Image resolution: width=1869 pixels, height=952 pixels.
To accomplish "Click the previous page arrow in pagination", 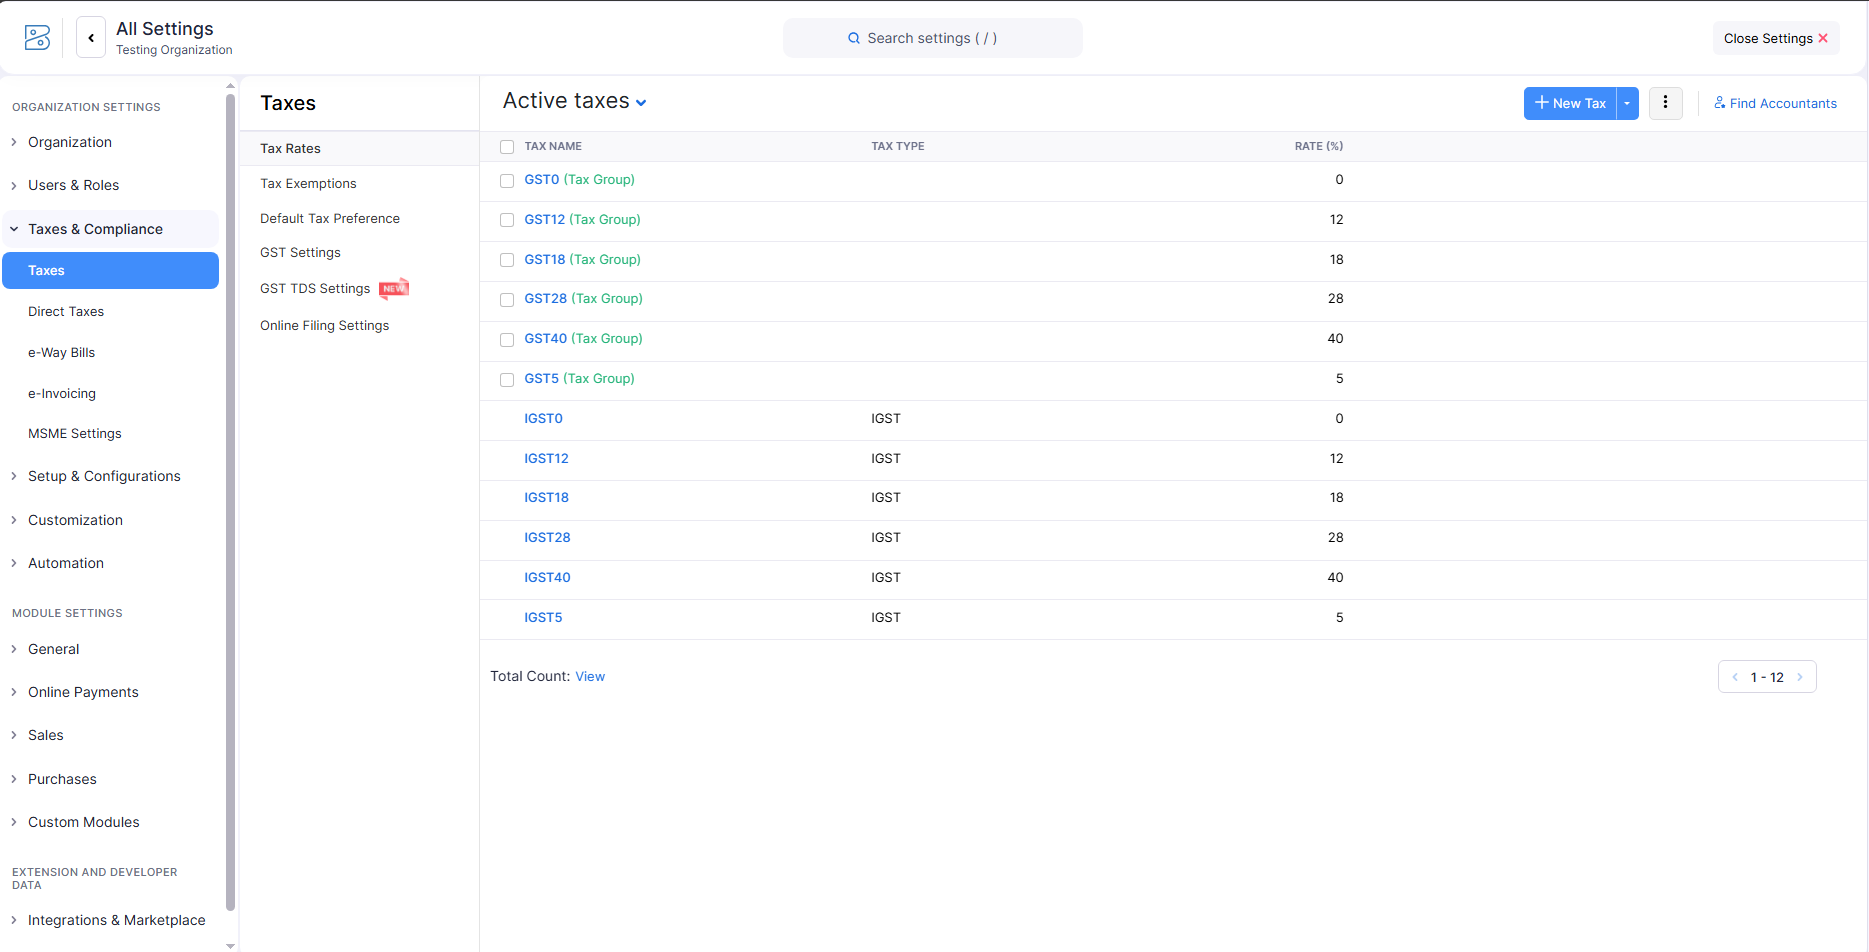I will coord(1735,677).
